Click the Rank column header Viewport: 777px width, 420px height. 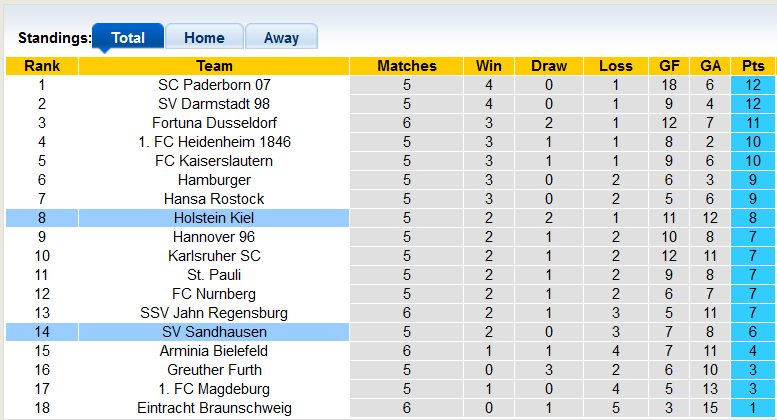coord(42,66)
